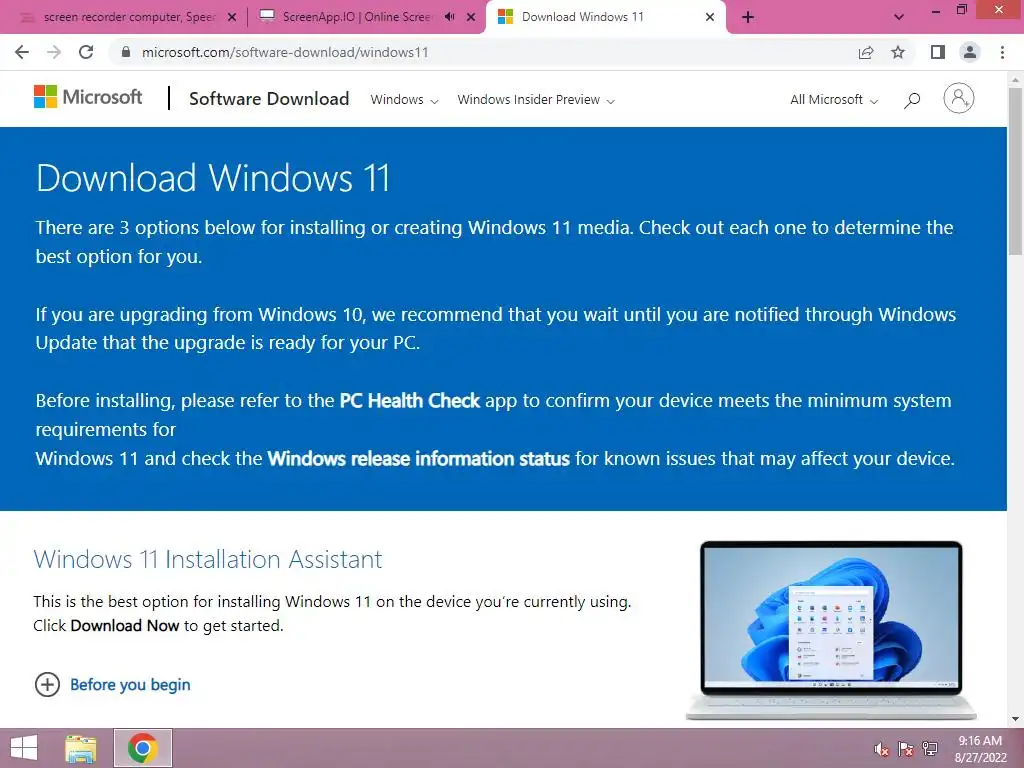
Task: Open Chrome three-dot menu
Action: 1002,52
